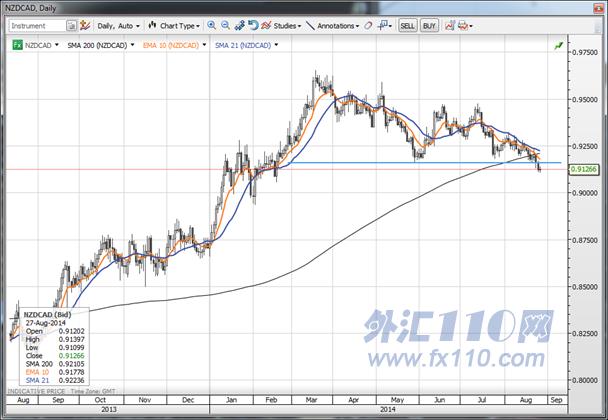Click the Mar month label on time axis
The height and width of the screenshot is (420, 608).
coord(311,400)
